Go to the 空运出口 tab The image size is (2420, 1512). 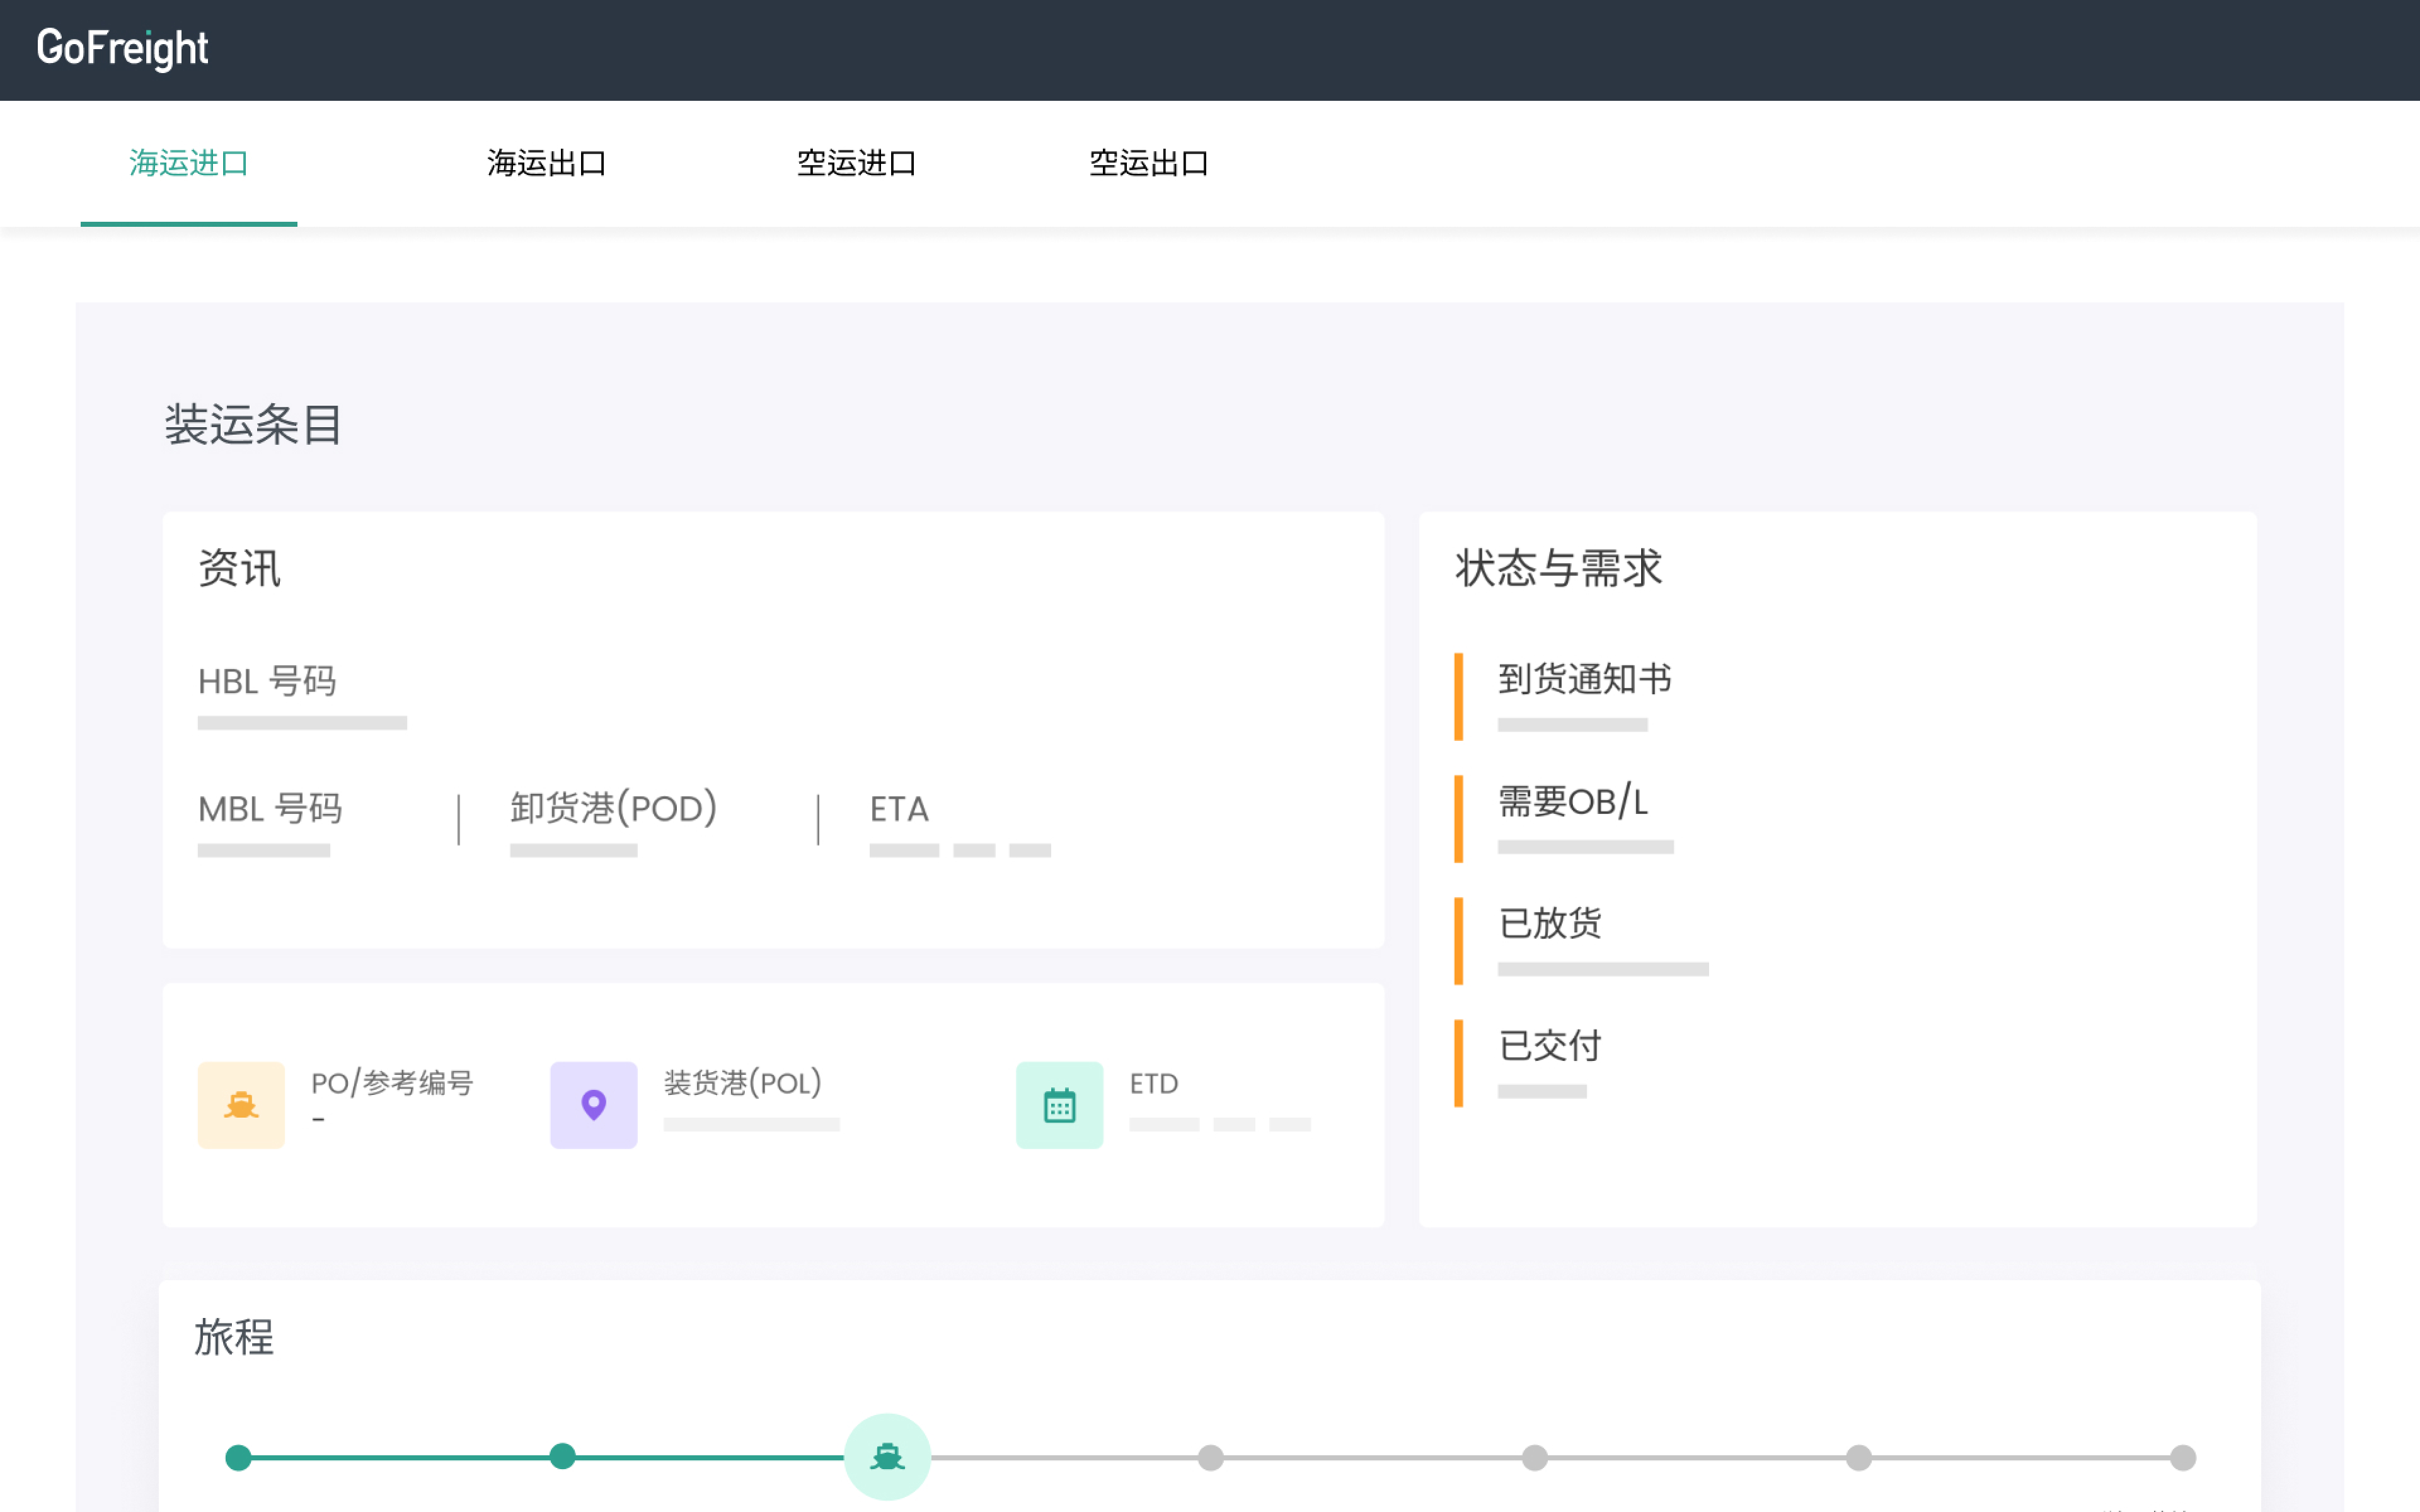pyautogui.click(x=1149, y=163)
